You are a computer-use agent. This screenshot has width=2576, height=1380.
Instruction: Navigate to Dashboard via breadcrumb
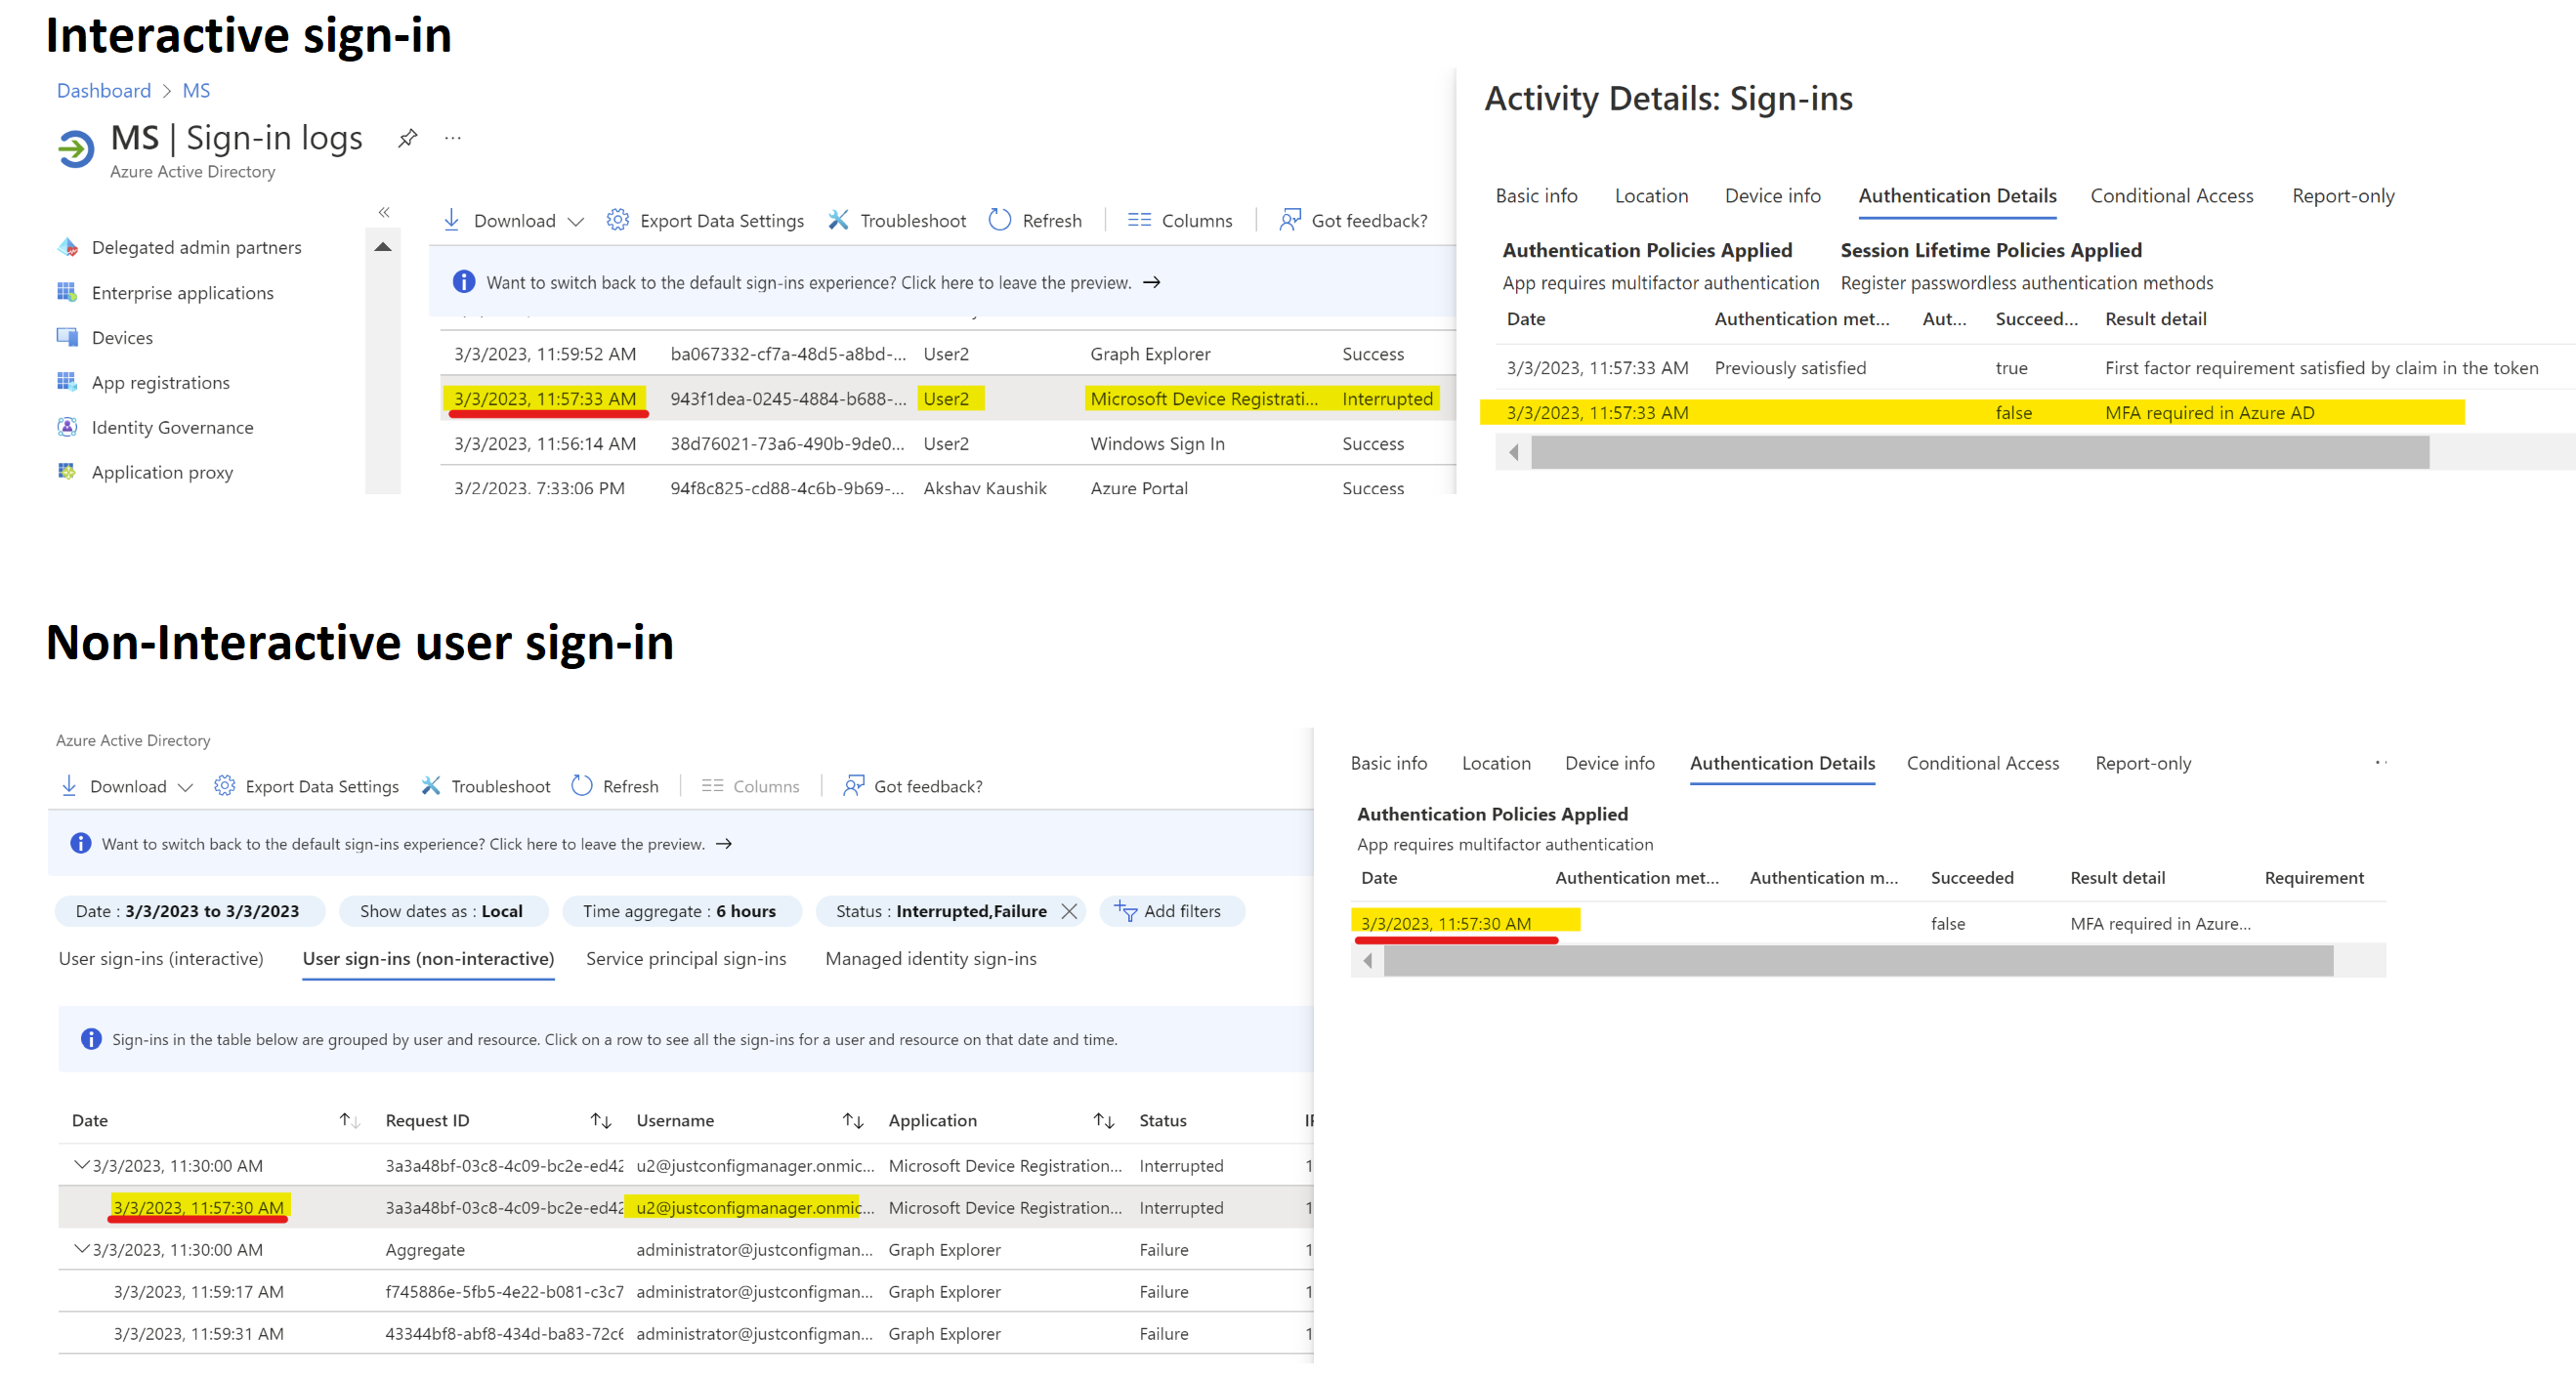point(104,90)
